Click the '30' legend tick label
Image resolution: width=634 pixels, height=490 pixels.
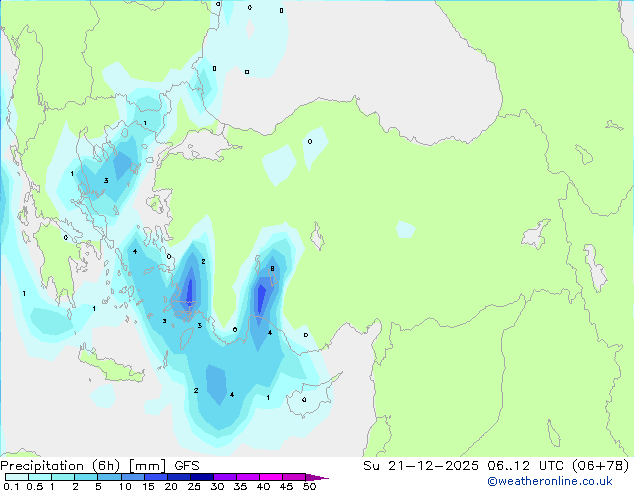tap(217, 486)
